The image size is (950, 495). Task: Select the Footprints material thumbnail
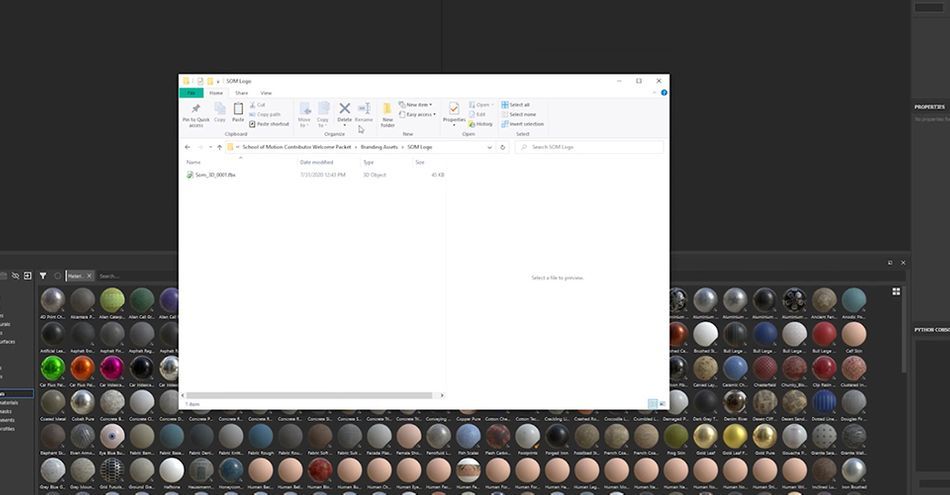[x=527, y=439]
